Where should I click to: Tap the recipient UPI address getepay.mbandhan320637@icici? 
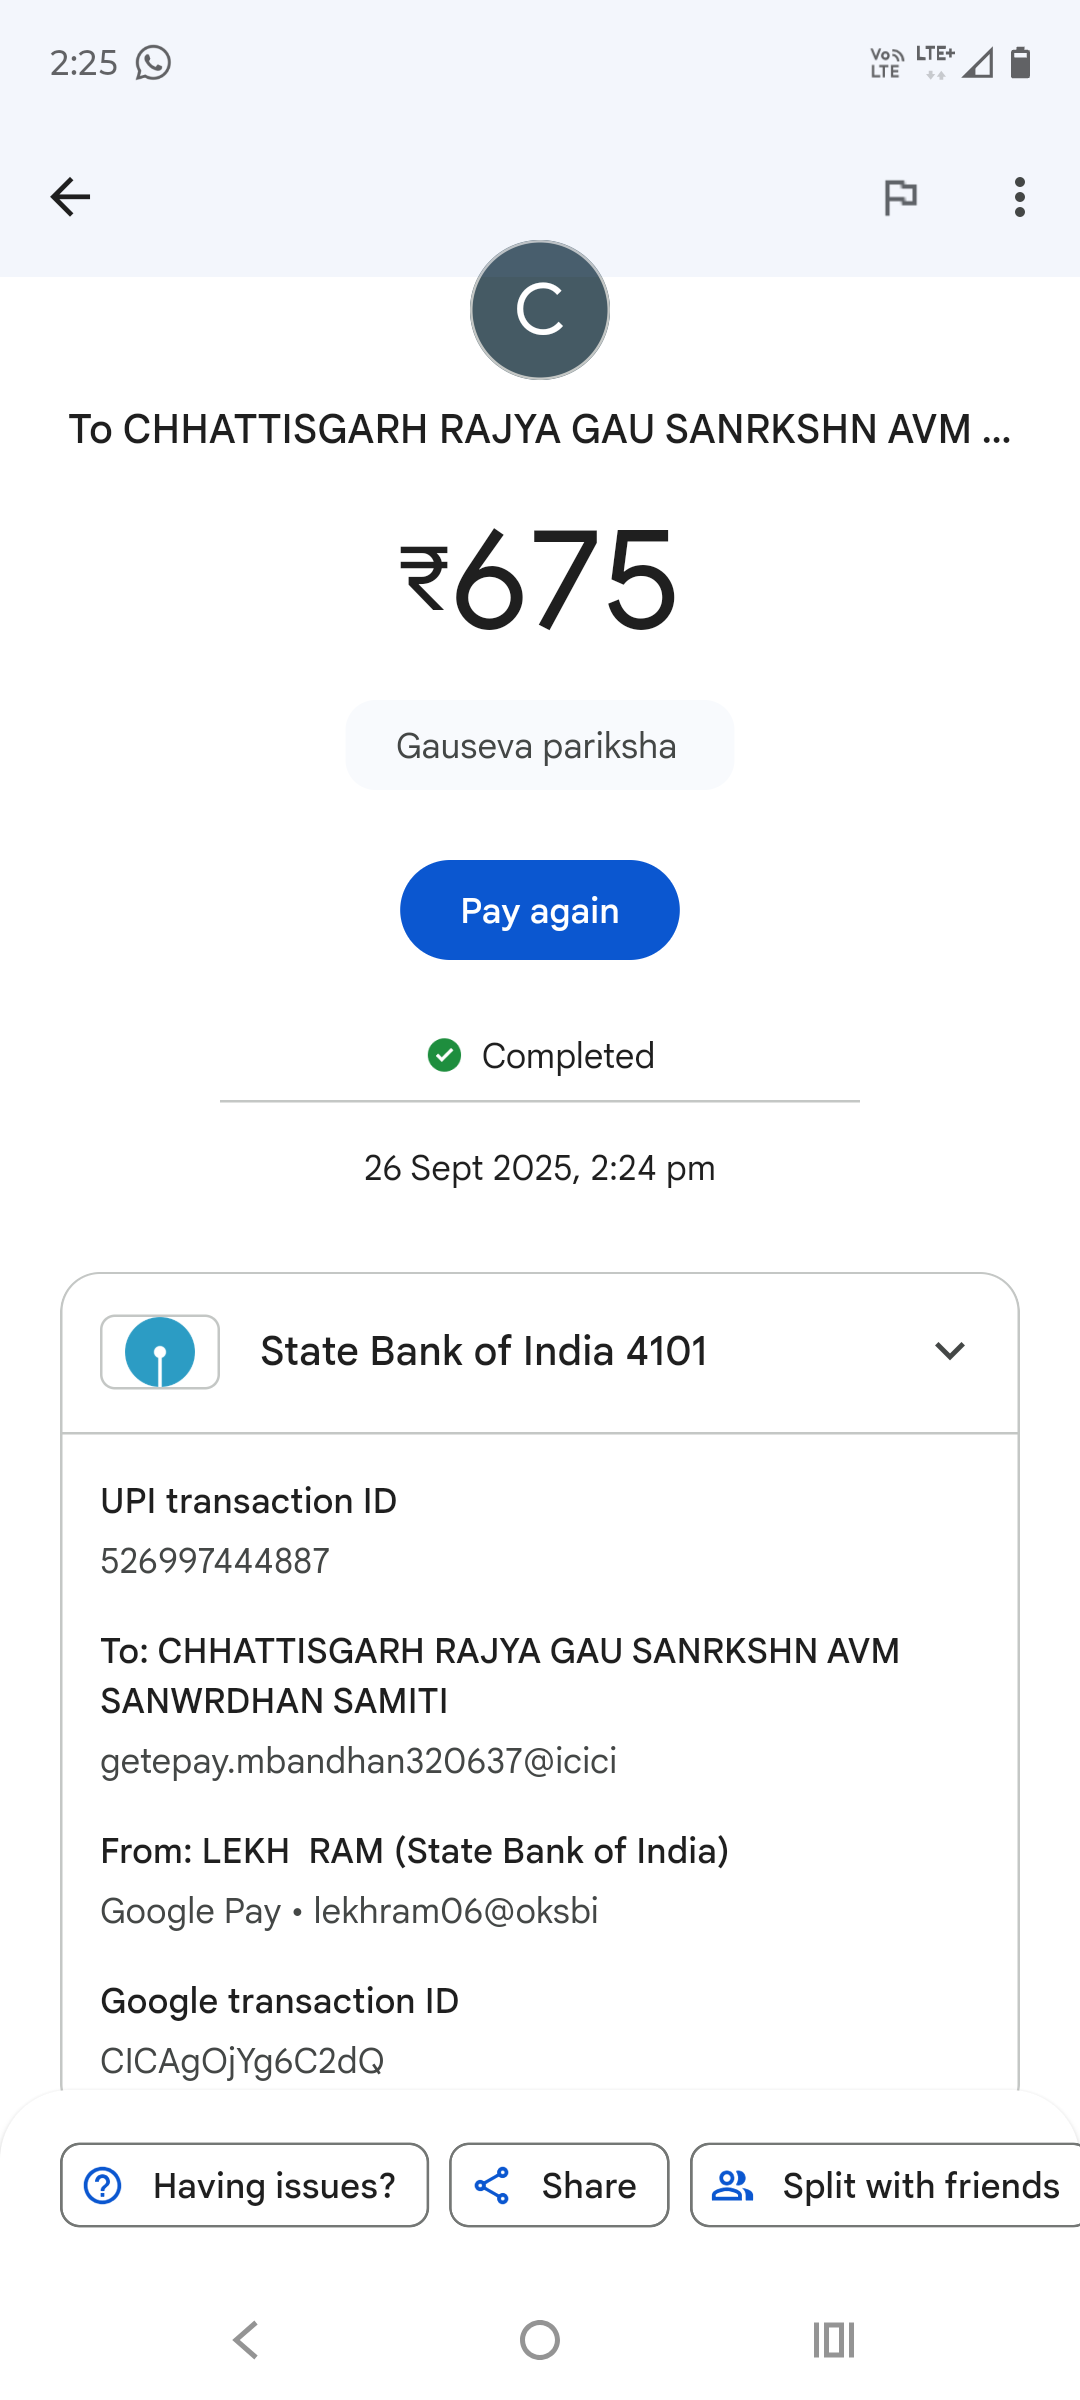[x=358, y=1761]
